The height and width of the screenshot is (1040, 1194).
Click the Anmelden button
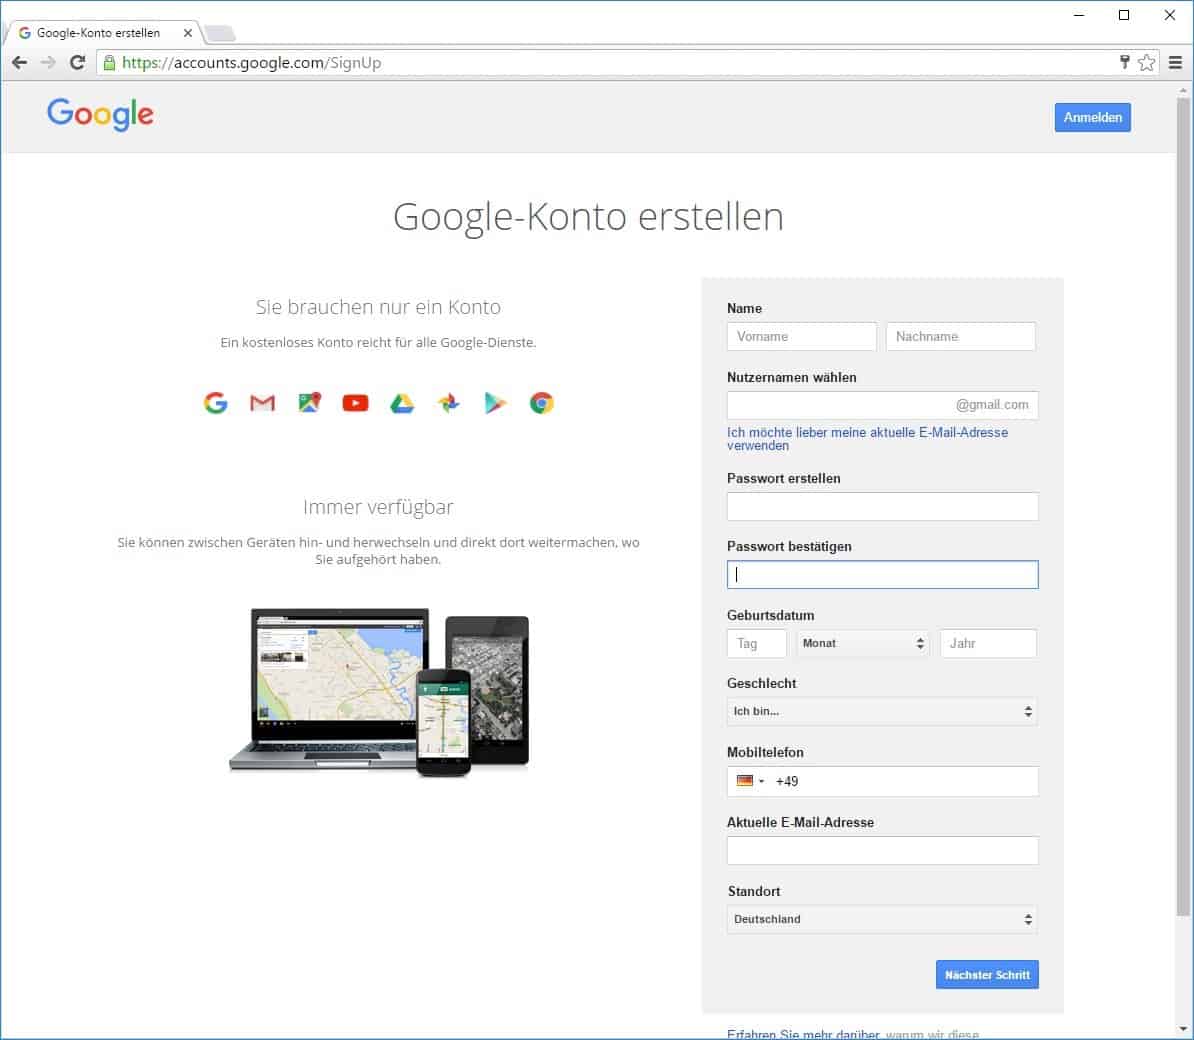pyautogui.click(x=1093, y=117)
